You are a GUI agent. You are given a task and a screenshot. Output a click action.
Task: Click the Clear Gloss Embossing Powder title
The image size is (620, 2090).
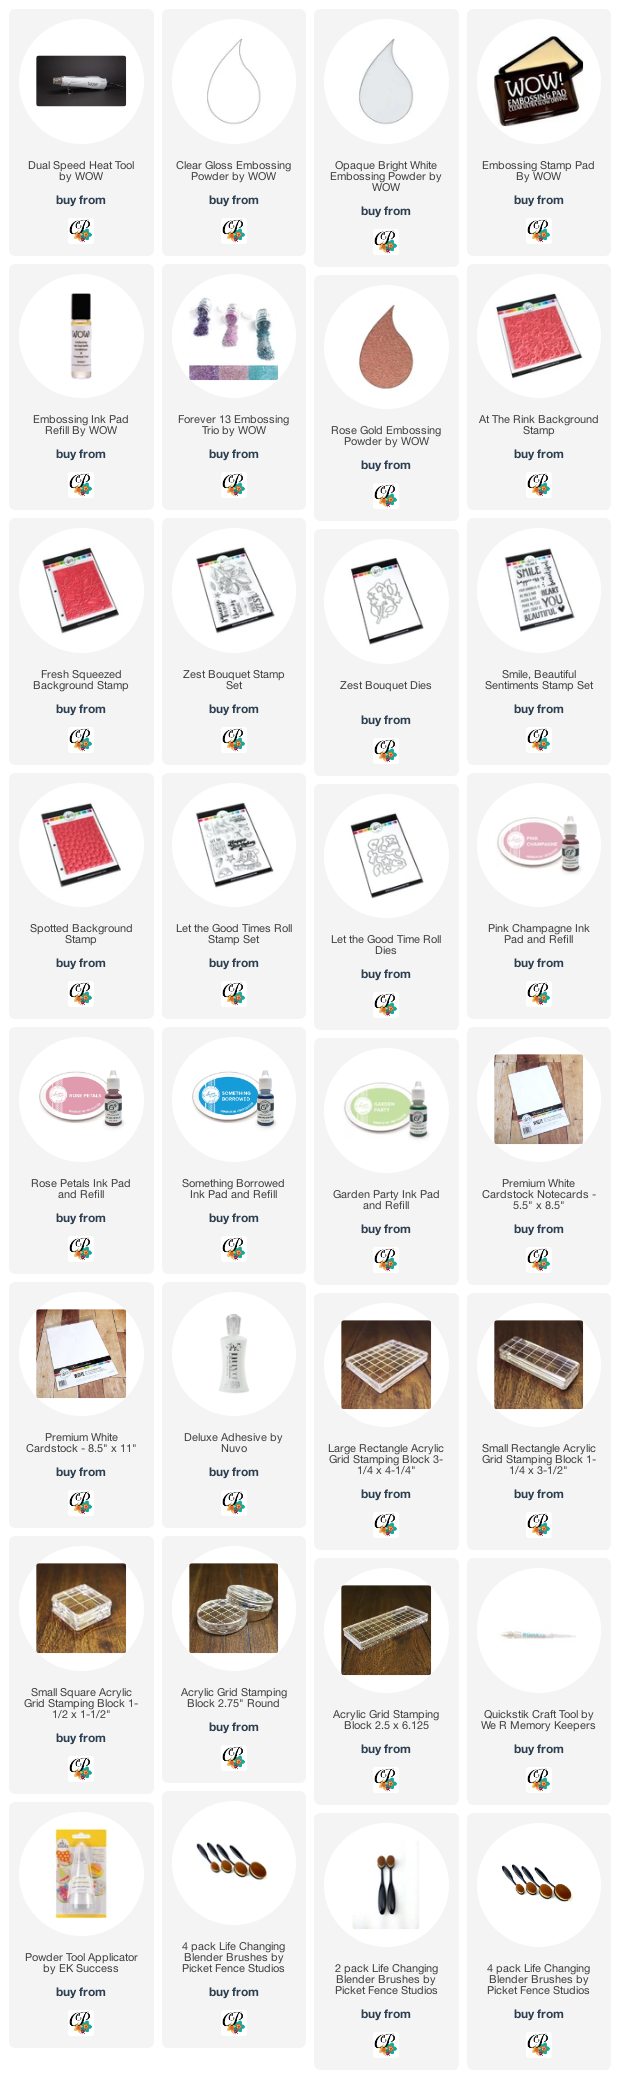click(x=233, y=171)
